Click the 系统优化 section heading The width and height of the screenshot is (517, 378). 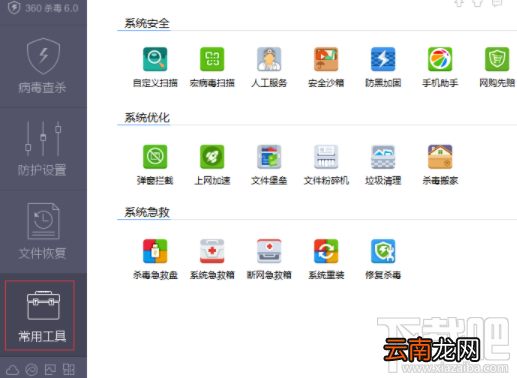click(147, 118)
